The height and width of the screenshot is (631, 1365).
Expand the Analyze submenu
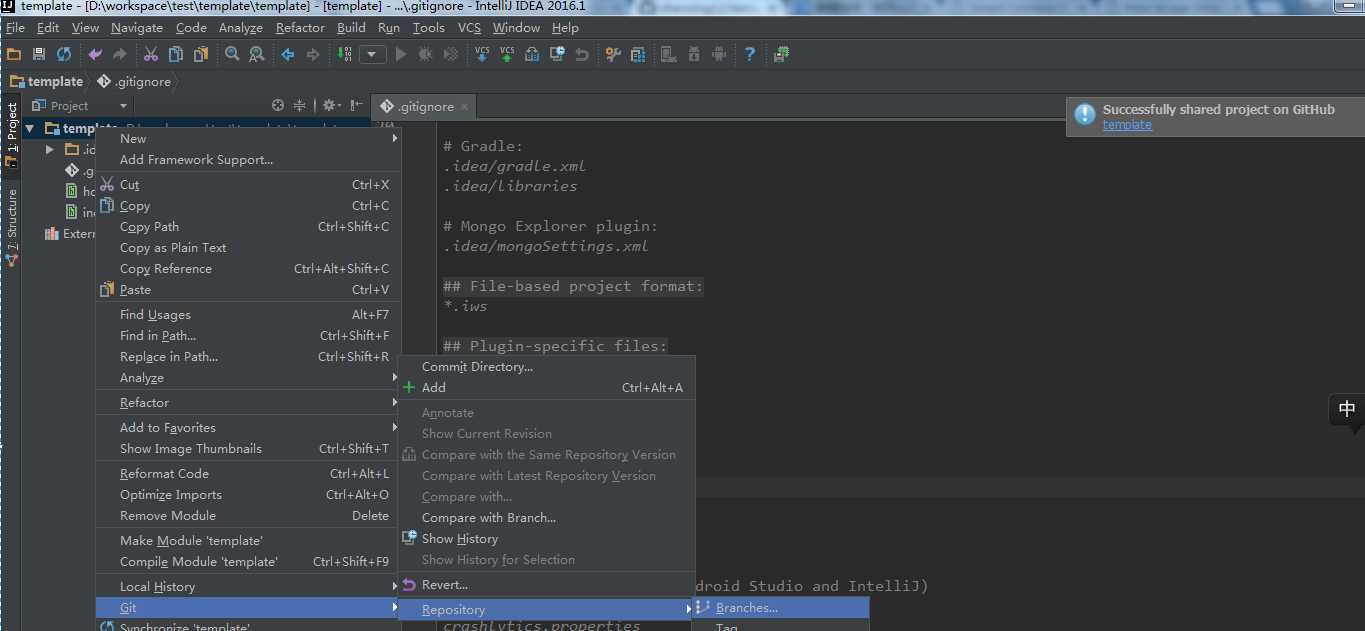(x=248, y=377)
